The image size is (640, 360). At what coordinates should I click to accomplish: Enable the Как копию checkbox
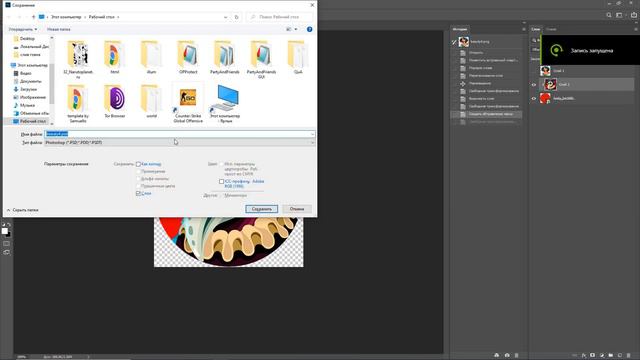138,164
